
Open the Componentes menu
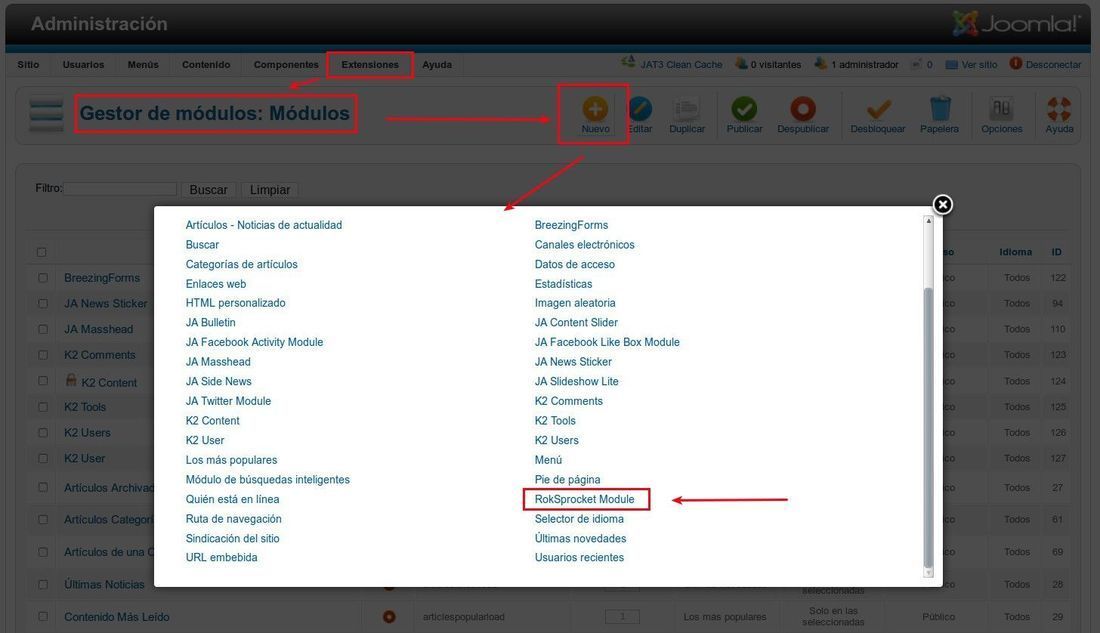[x=286, y=65]
